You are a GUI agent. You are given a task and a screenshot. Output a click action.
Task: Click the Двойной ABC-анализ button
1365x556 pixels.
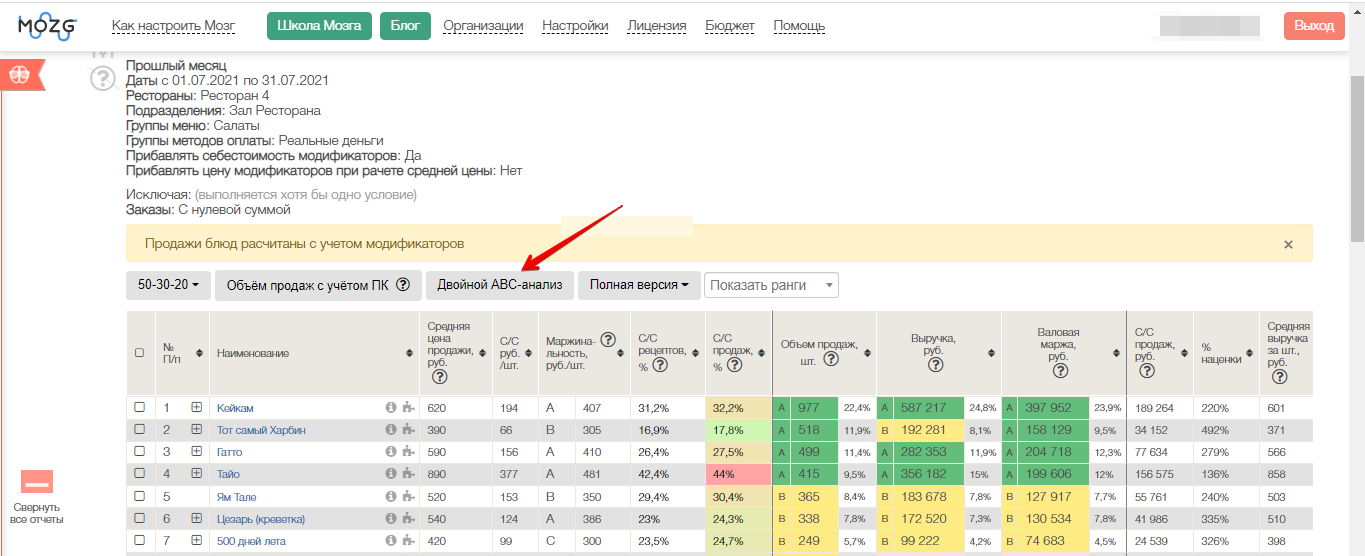click(499, 285)
